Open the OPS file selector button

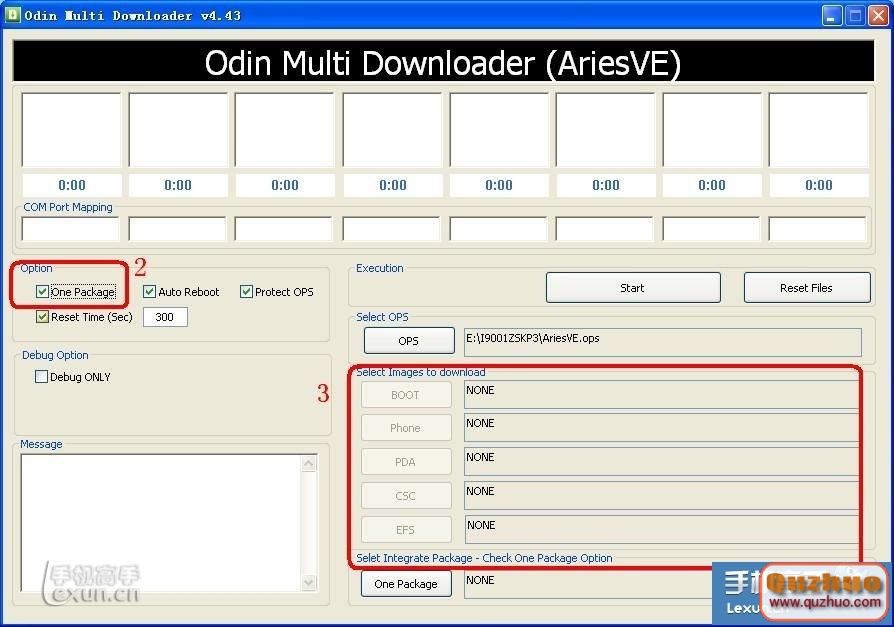coord(409,341)
